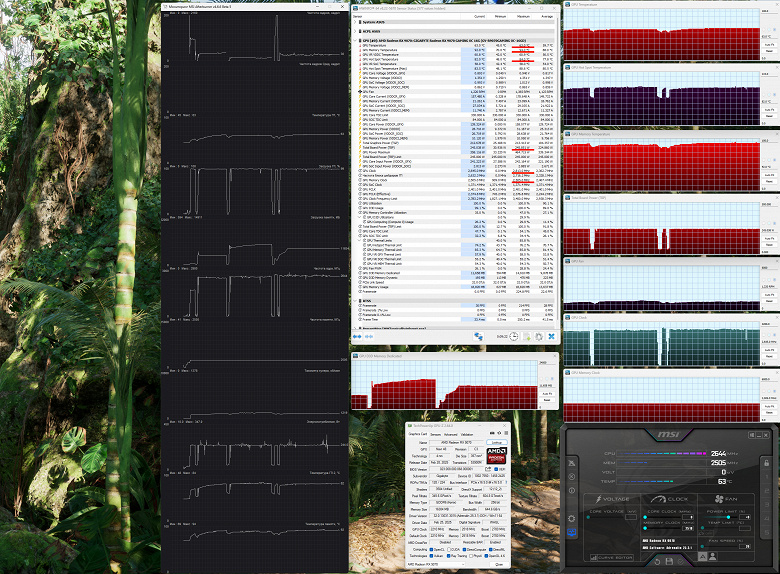
Task: Click HWiNFO network remote sensors icon
Action: tap(478, 336)
